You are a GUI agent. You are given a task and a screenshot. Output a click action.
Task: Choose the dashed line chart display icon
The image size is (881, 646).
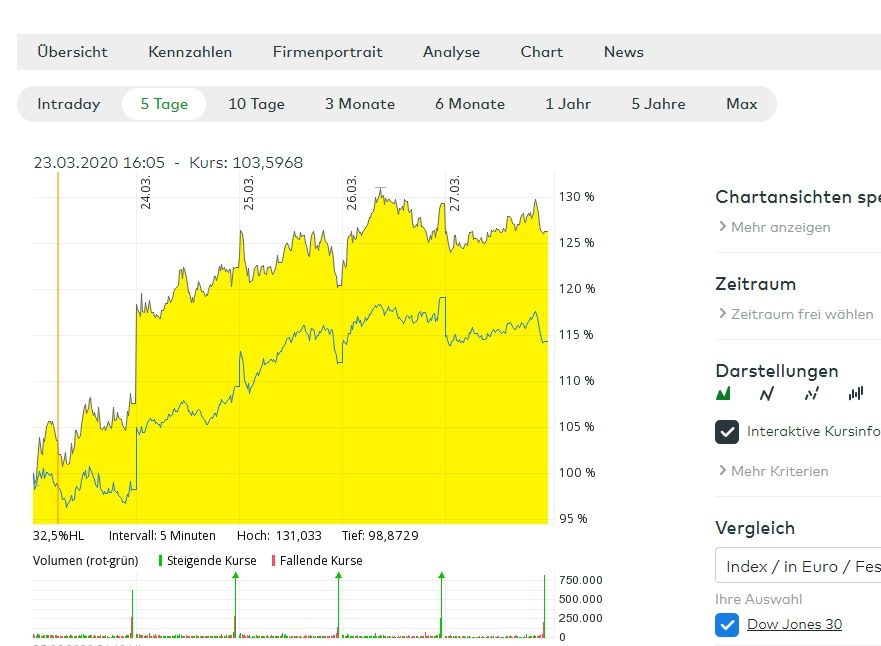click(811, 394)
